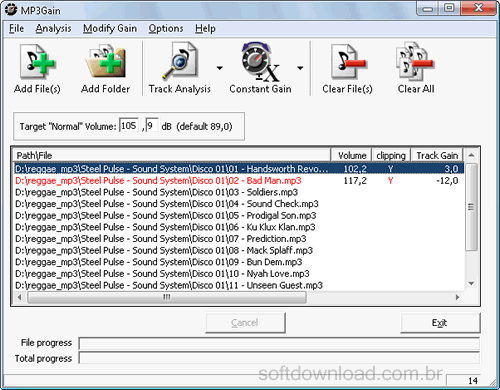Select row 03 - Soldiers.mp3

[239, 192]
